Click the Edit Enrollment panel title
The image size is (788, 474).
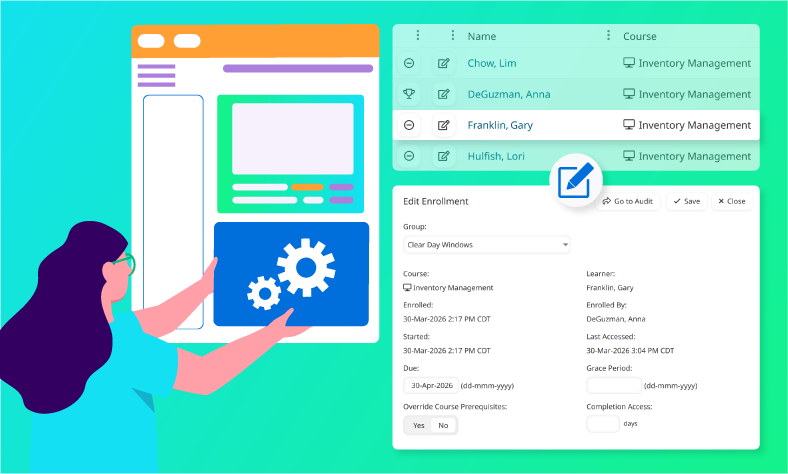tap(436, 201)
